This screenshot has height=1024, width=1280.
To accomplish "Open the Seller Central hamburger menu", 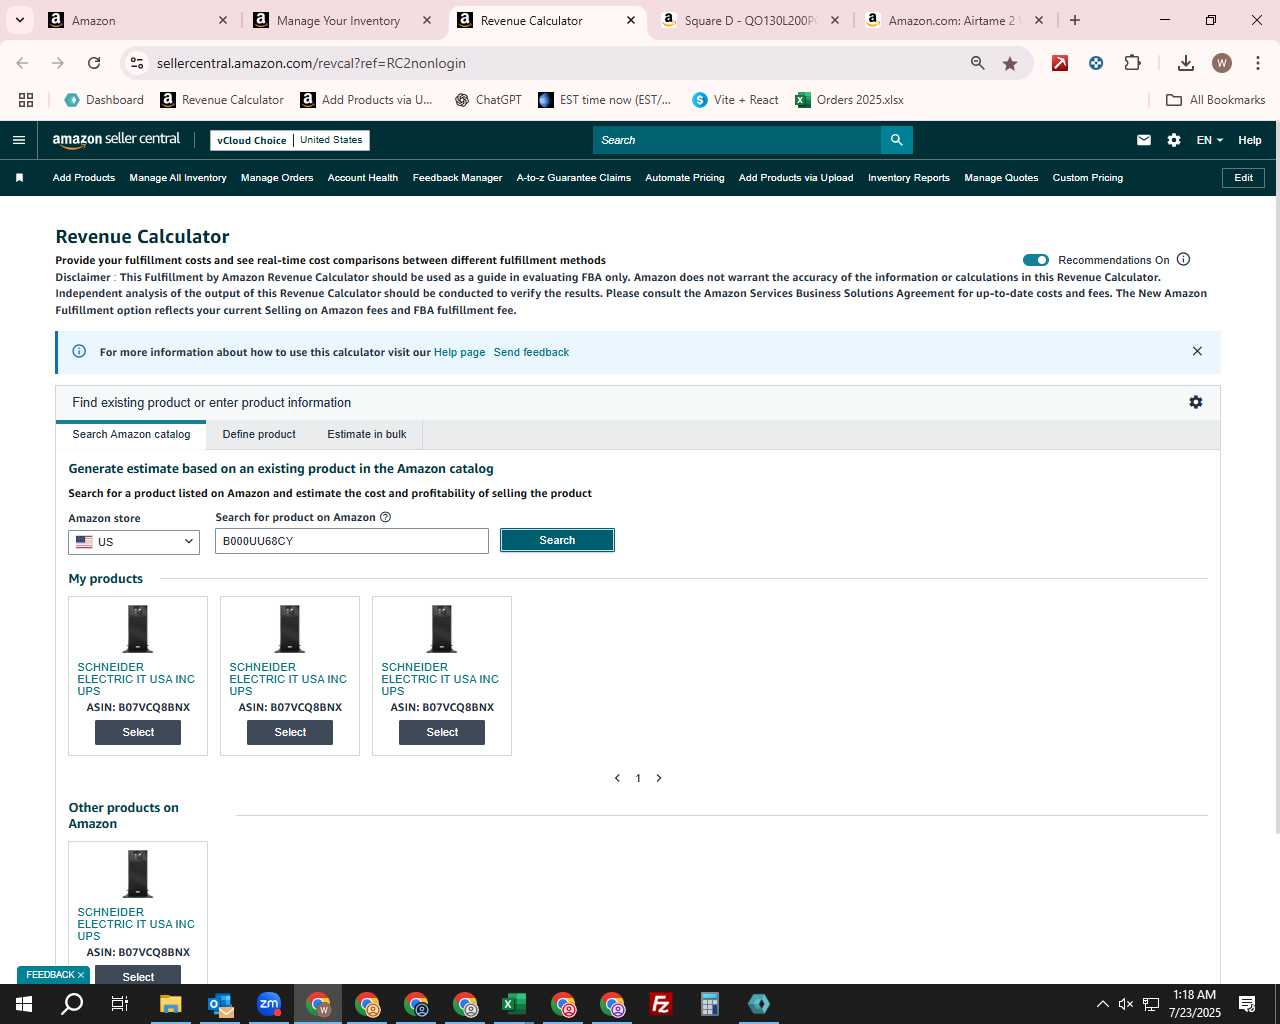I will pyautogui.click(x=18, y=140).
